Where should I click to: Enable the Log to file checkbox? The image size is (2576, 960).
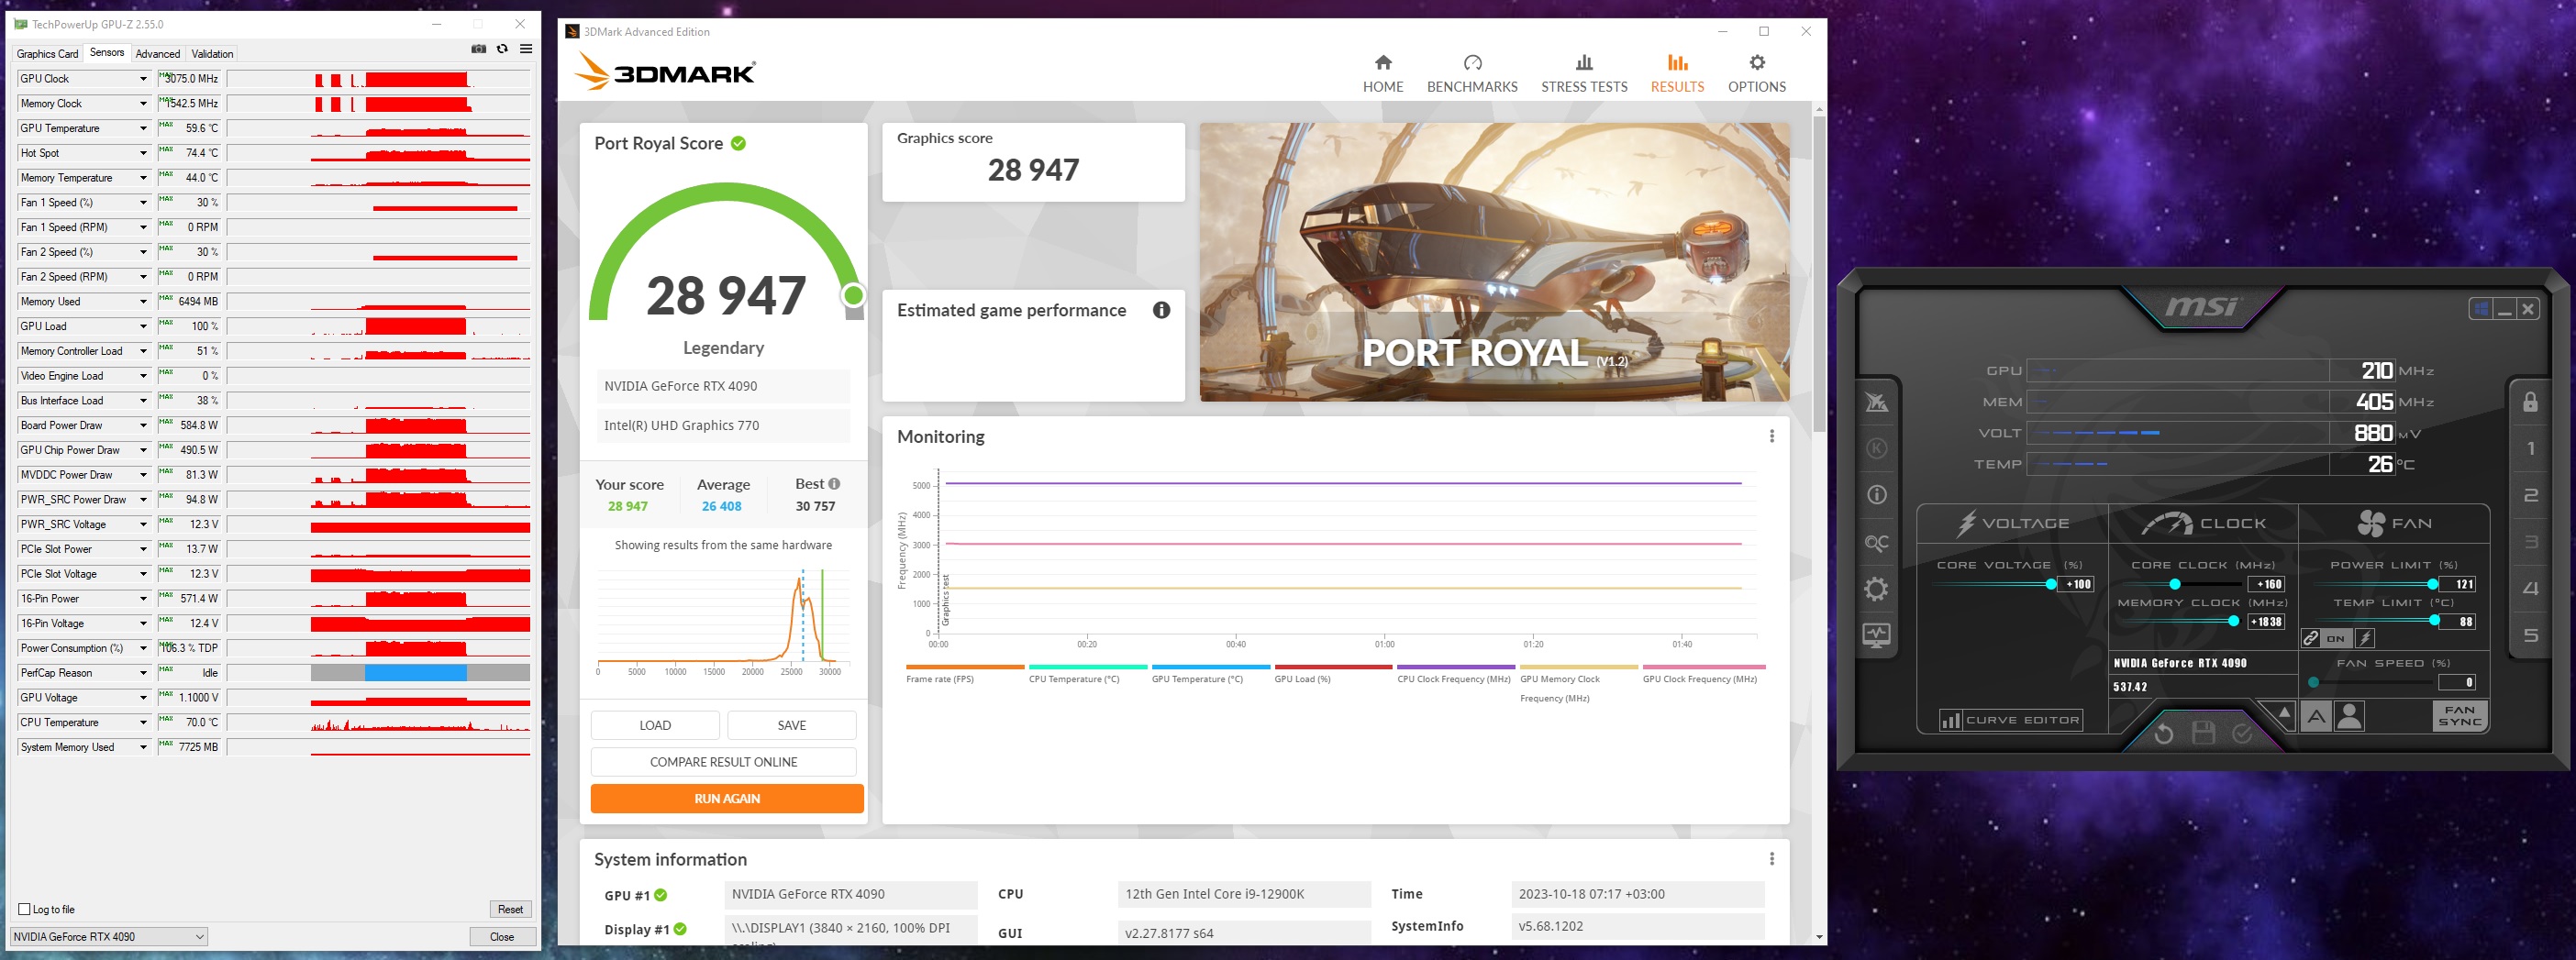(x=24, y=909)
